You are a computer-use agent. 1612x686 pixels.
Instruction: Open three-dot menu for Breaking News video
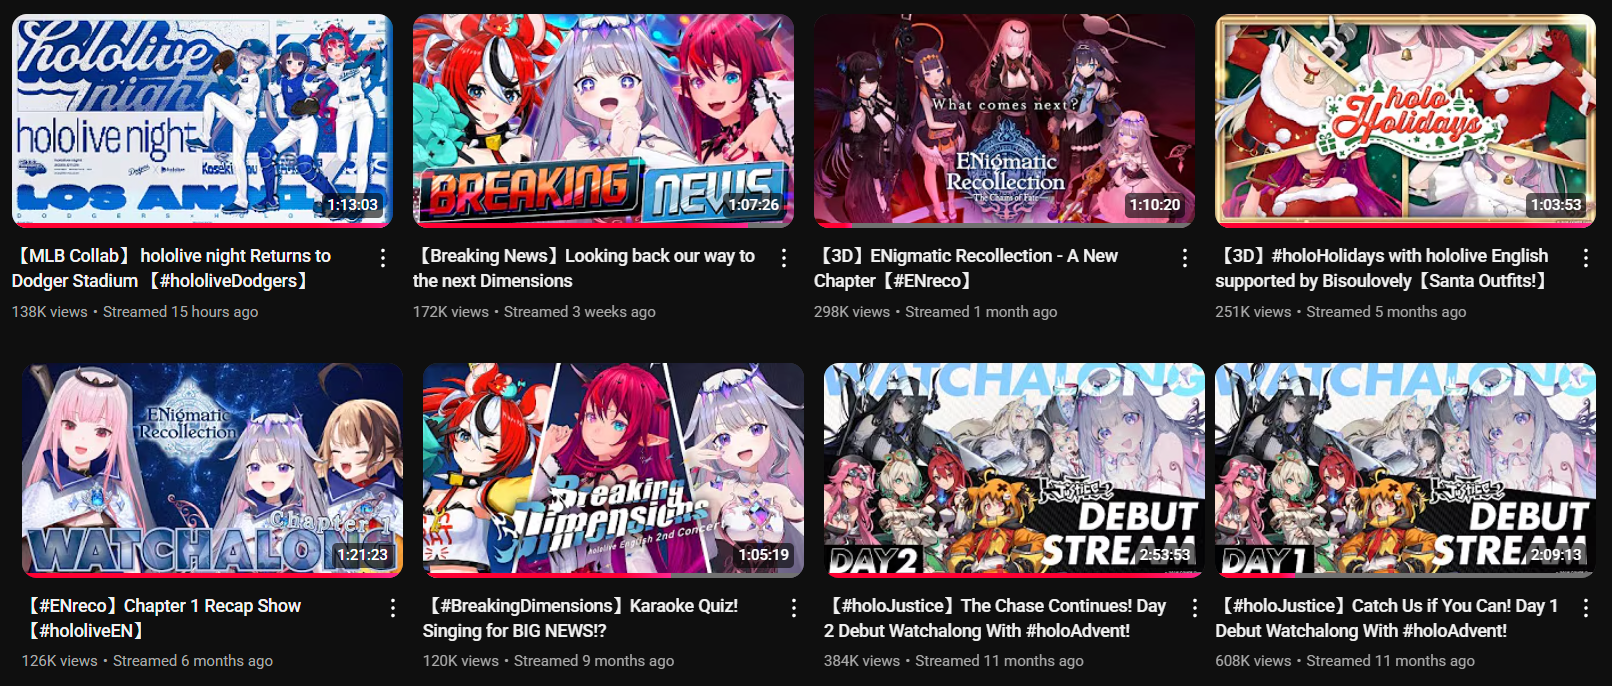pos(783,258)
